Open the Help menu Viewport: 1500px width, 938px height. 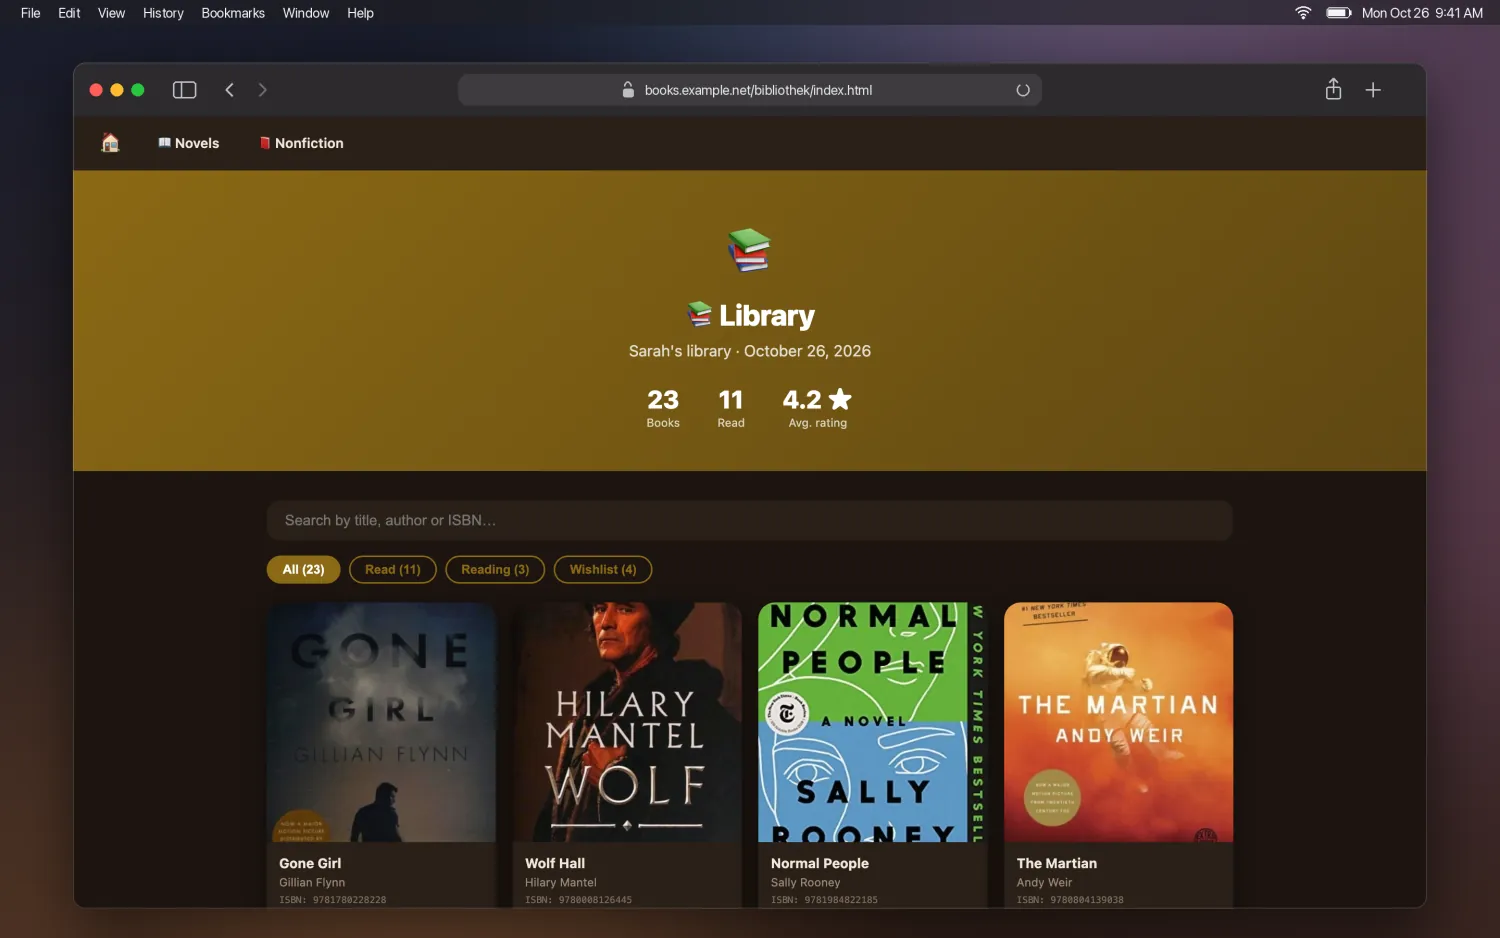360,13
